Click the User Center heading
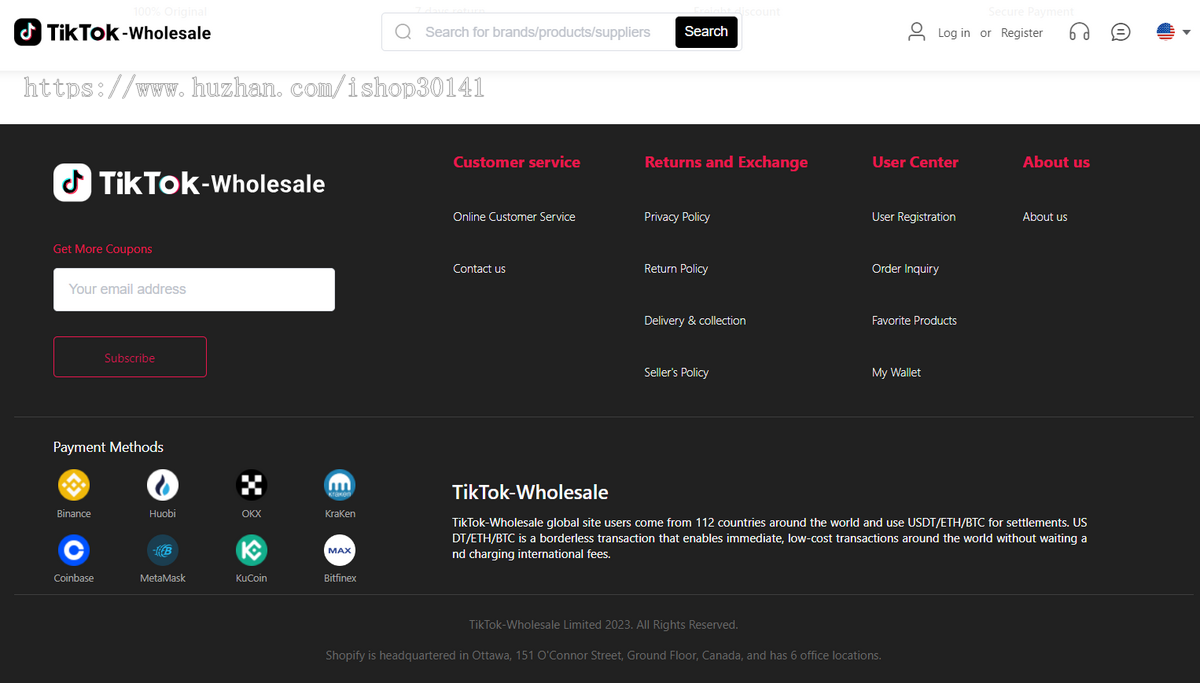 pos(915,162)
